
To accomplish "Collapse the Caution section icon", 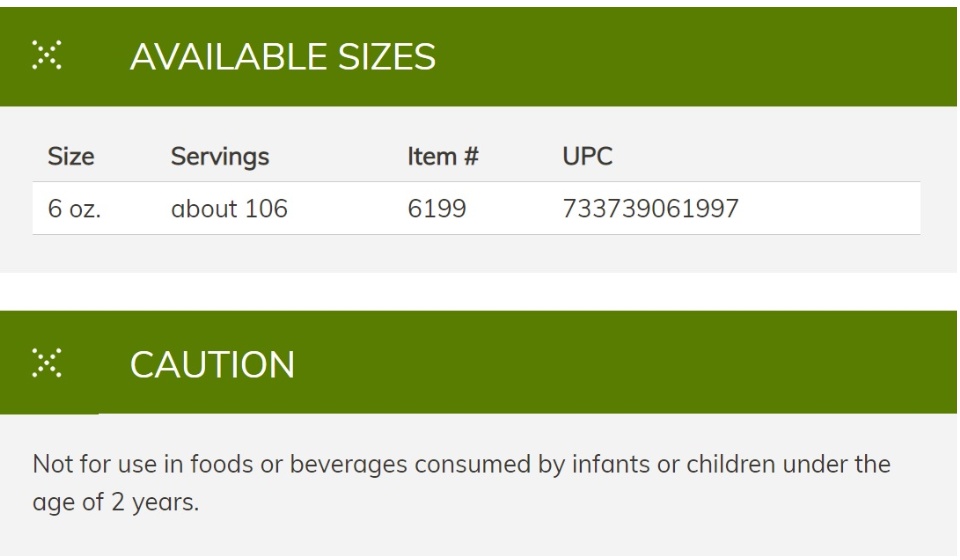I will coord(47,363).
